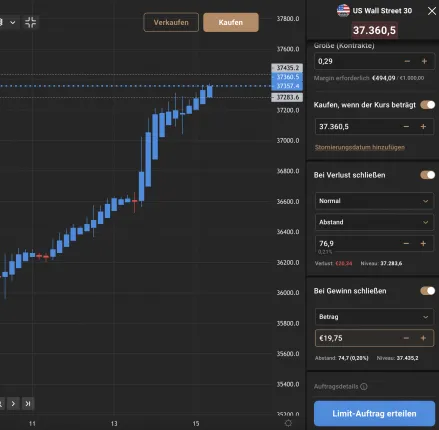This screenshot has width=439, height=430.
Task: Click the Abstand 74,7 (0,20%) text
Action: pyautogui.click(x=342, y=358)
